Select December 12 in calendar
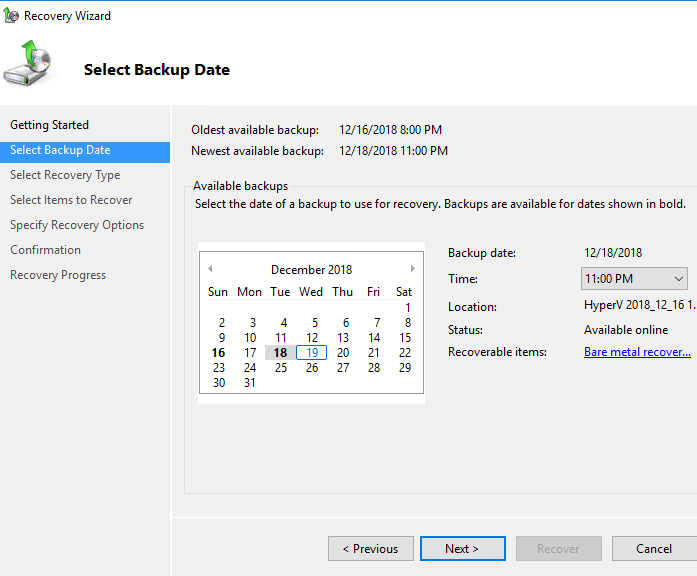This screenshot has height=576, width=697. click(312, 338)
